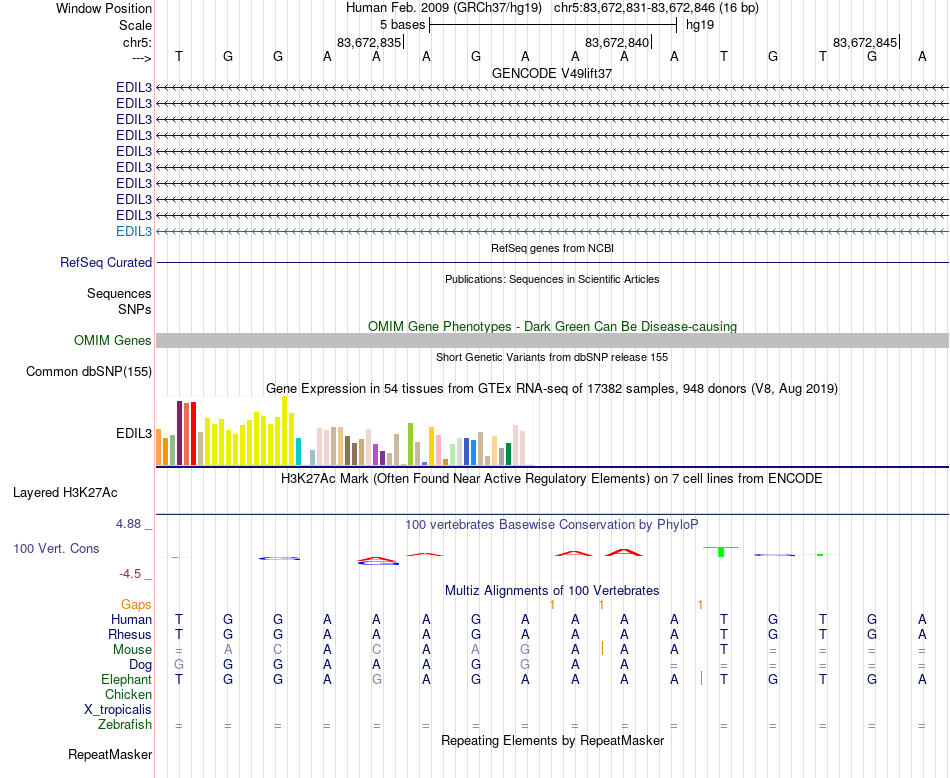Select the X_tropicalis alignment row label
950x778 pixels.
click(x=118, y=710)
